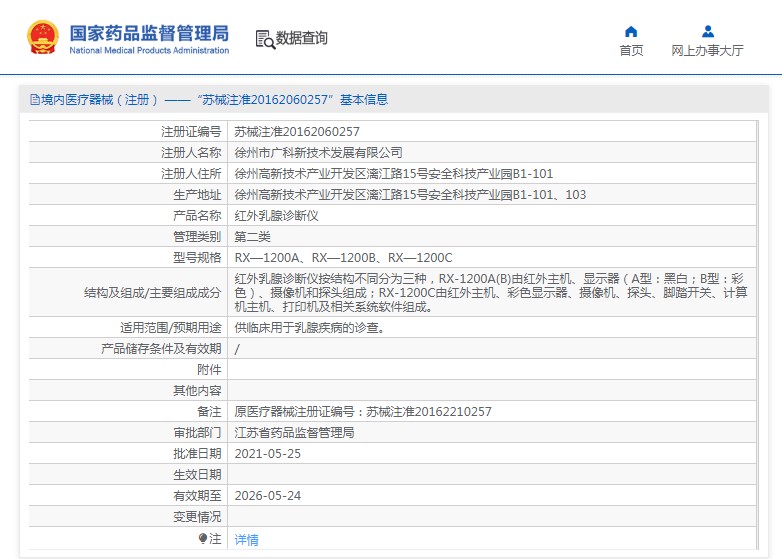Click the lightbulb icon beside 注
This screenshot has height=559, width=782.
click(x=202, y=539)
